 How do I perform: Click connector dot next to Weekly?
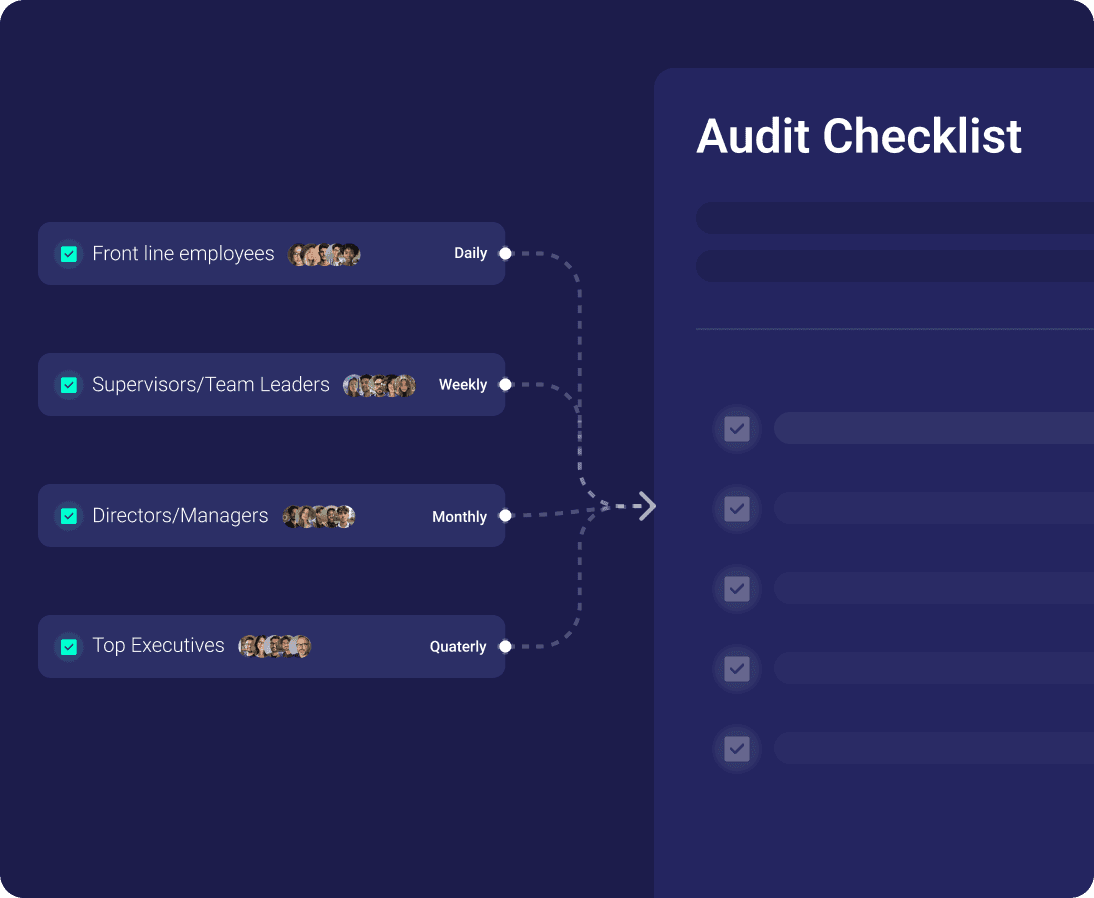(x=505, y=385)
